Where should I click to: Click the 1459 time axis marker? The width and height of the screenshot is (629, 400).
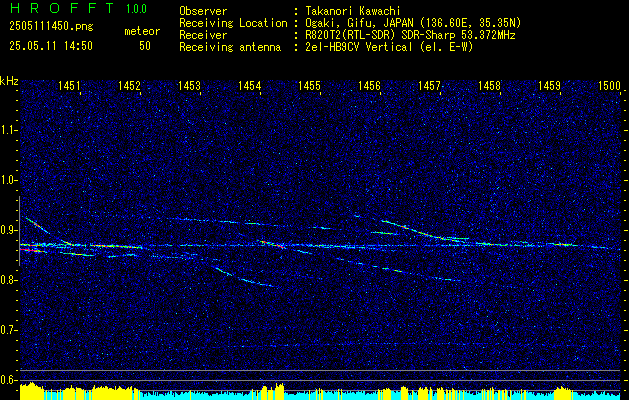click(x=549, y=85)
